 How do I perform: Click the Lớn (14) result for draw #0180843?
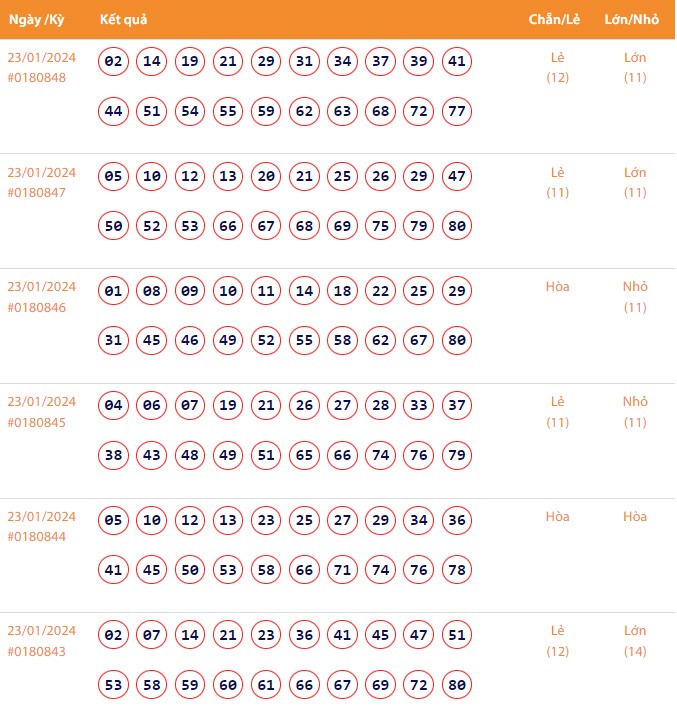[x=635, y=641]
